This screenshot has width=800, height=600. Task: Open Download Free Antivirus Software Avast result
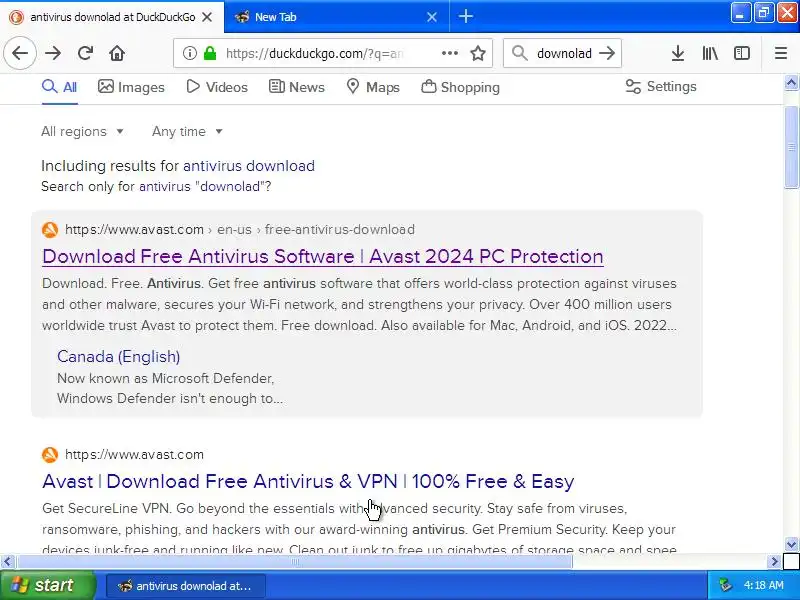click(322, 256)
